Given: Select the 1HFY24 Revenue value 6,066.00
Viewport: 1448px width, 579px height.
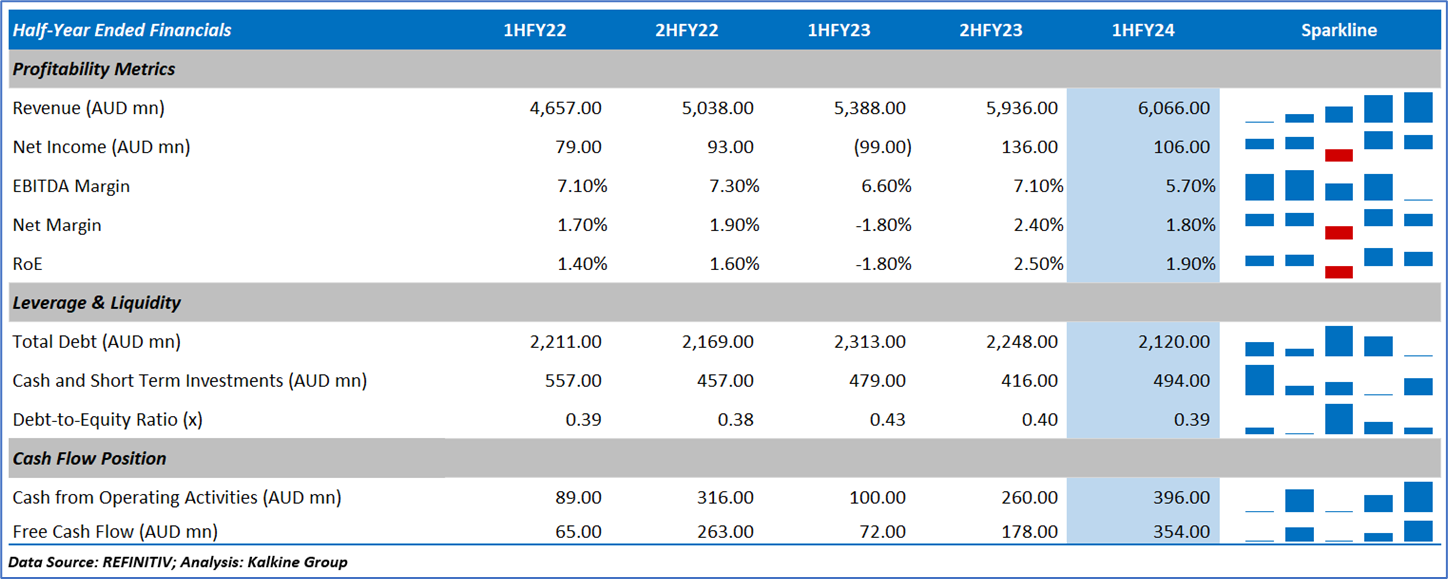Looking at the screenshot, I should (1171, 108).
